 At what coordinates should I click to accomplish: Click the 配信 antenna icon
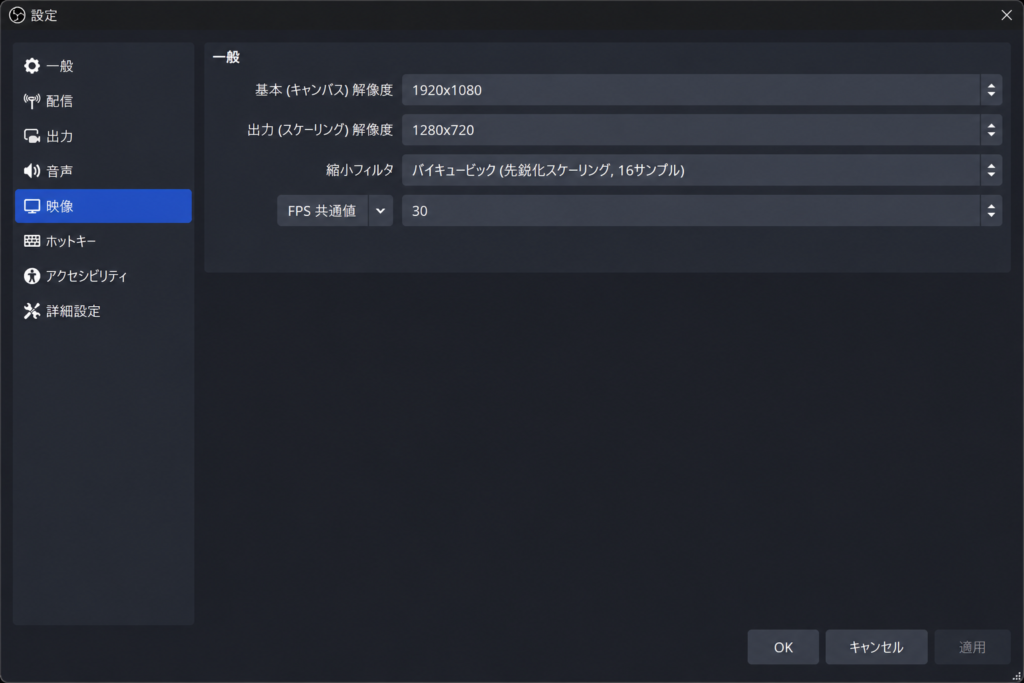(31, 101)
